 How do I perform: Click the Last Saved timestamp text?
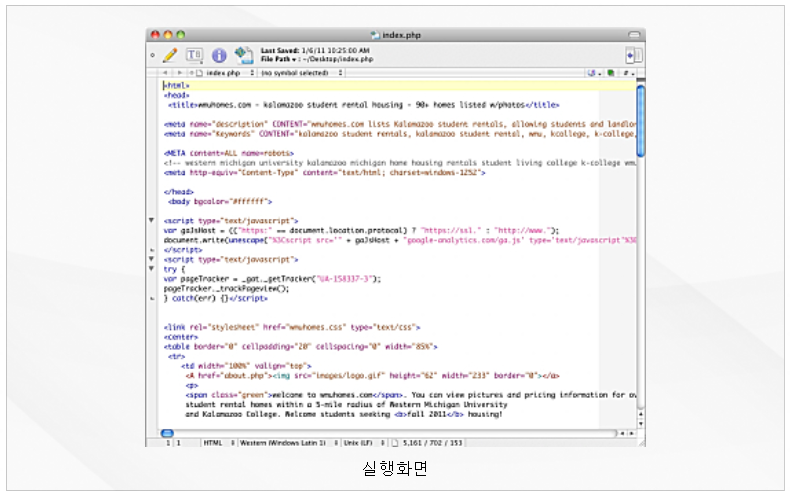315,50
